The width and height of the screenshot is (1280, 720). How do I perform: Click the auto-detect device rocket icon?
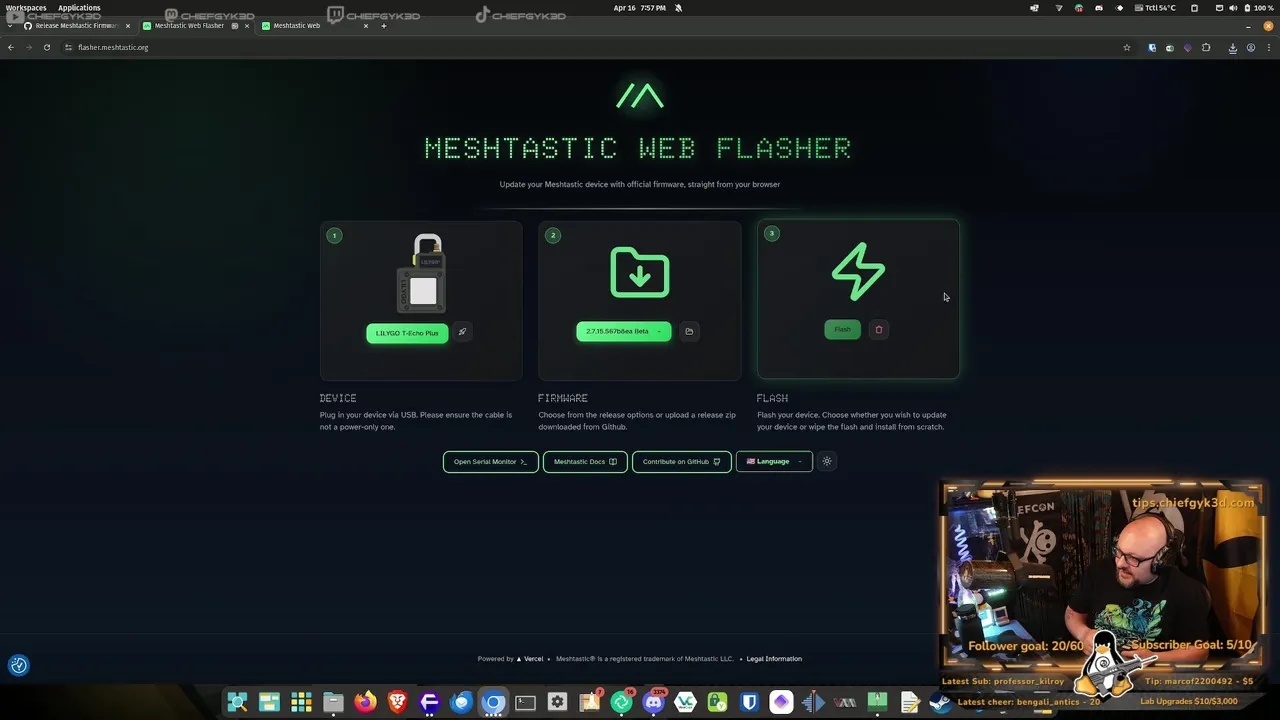[x=462, y=332]
